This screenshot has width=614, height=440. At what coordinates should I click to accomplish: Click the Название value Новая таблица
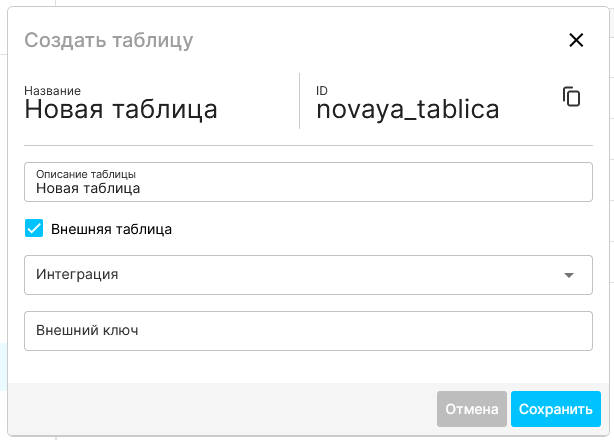tap(121, 109)
